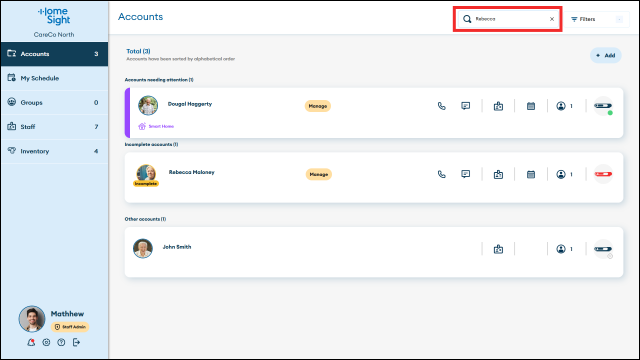Click the CareCo North organization label

click(54, 35)
